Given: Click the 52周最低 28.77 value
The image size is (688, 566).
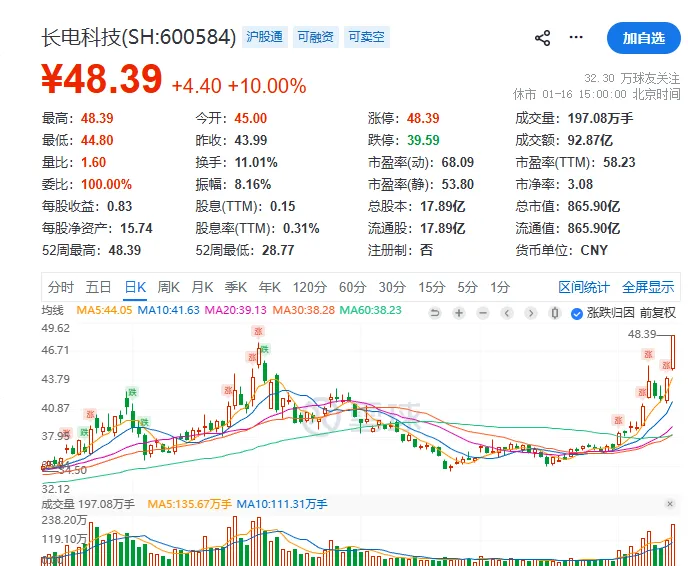Looking at the screenshot, I should [278, 250].
